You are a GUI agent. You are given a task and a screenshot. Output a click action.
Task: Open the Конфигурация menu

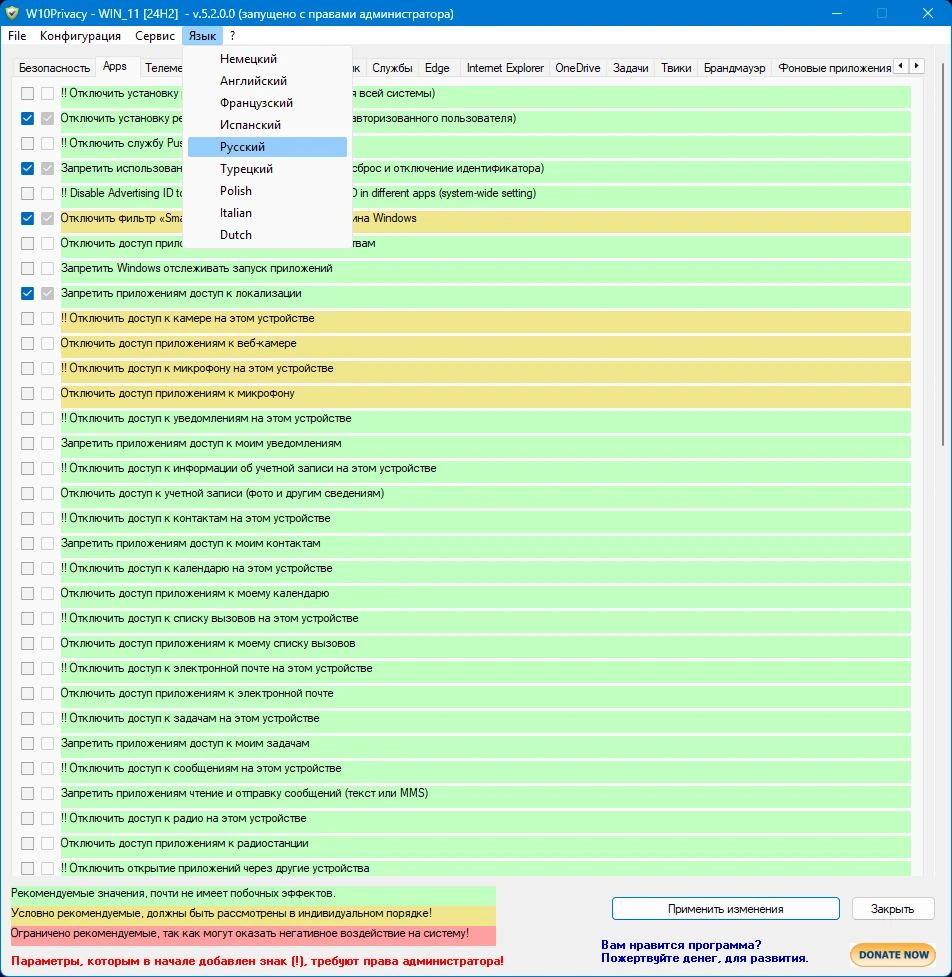point(80,36)
